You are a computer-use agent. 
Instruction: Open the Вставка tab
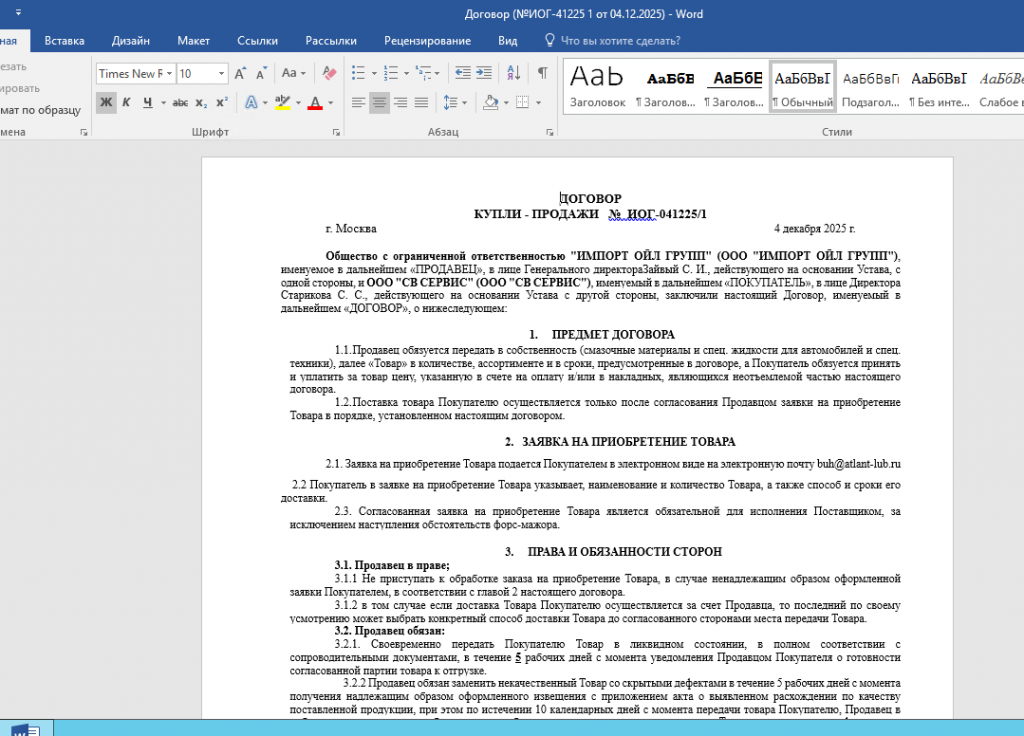click(x=64, y=40)
